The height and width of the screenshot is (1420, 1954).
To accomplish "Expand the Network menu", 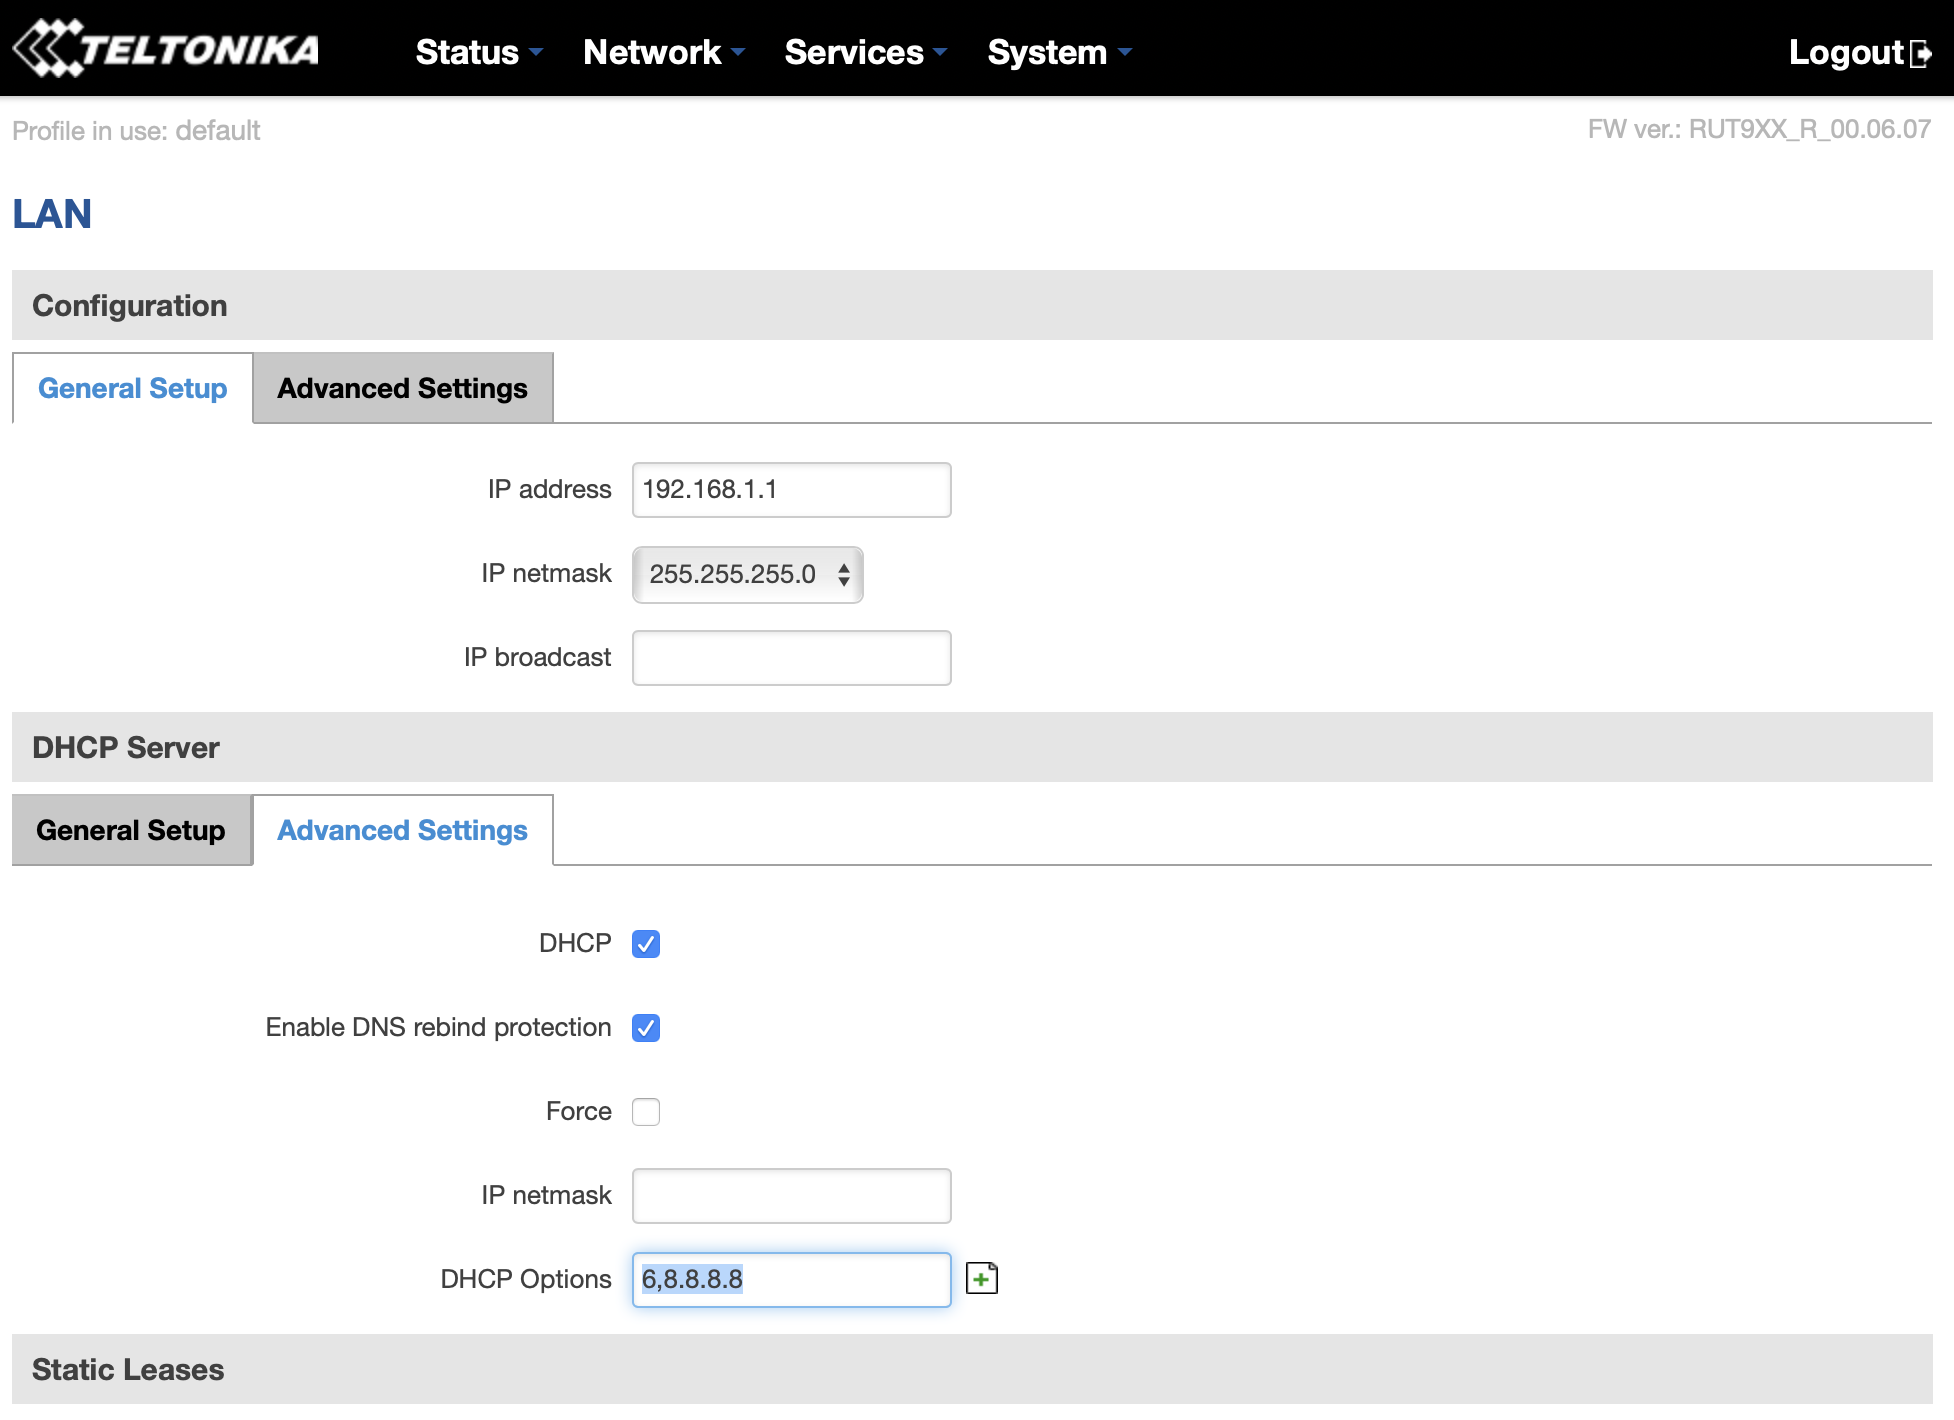I will [x=663, y=52].
